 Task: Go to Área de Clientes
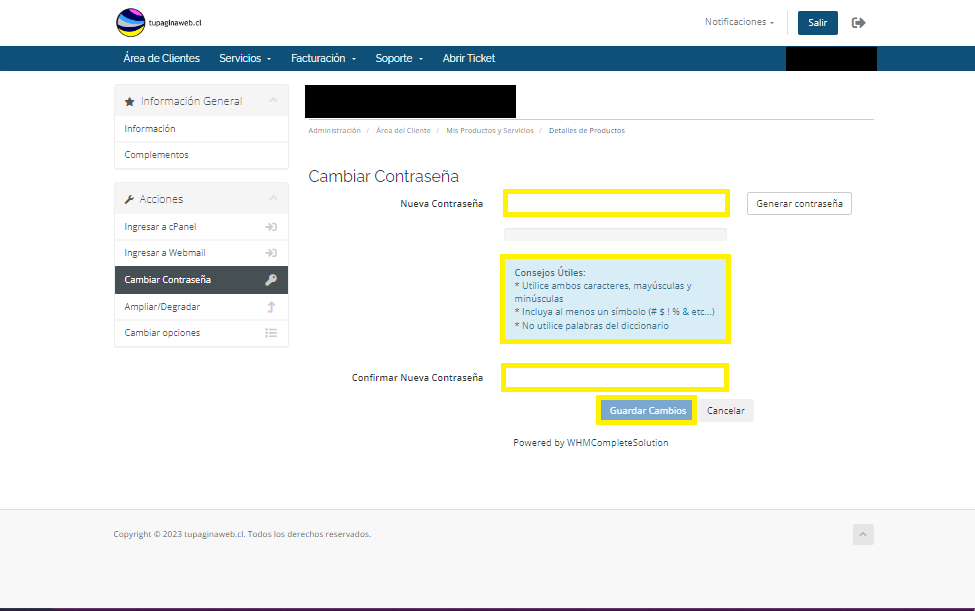(x=161, y=59)
